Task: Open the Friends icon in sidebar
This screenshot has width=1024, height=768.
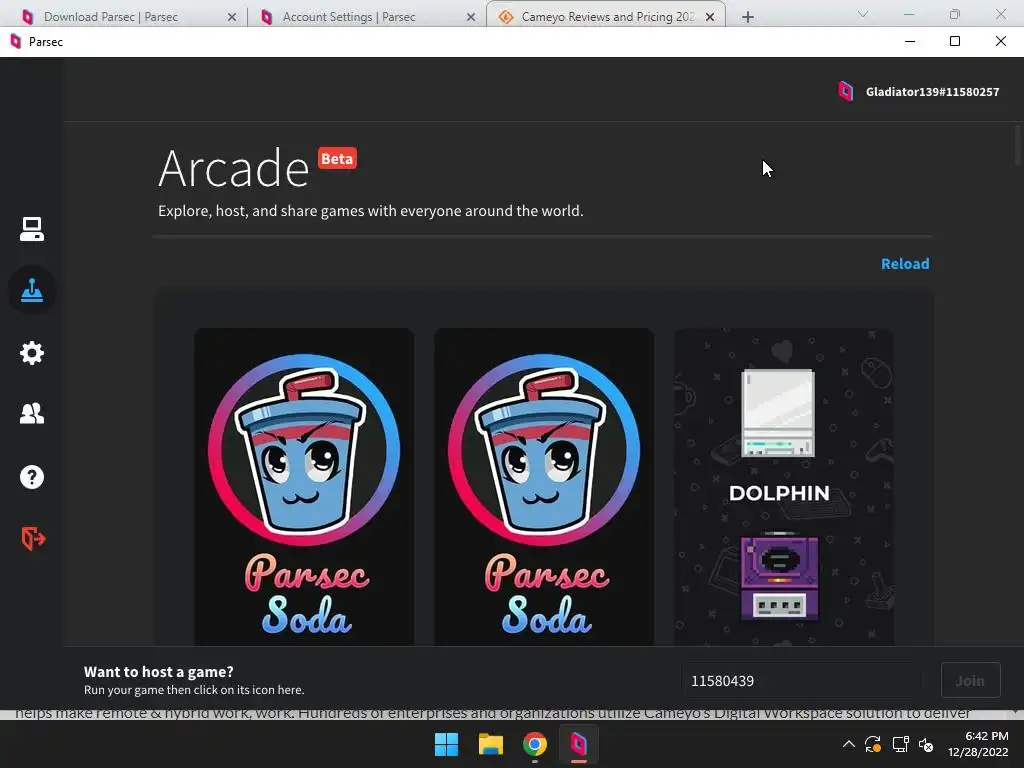Action: tap(31, 413)
